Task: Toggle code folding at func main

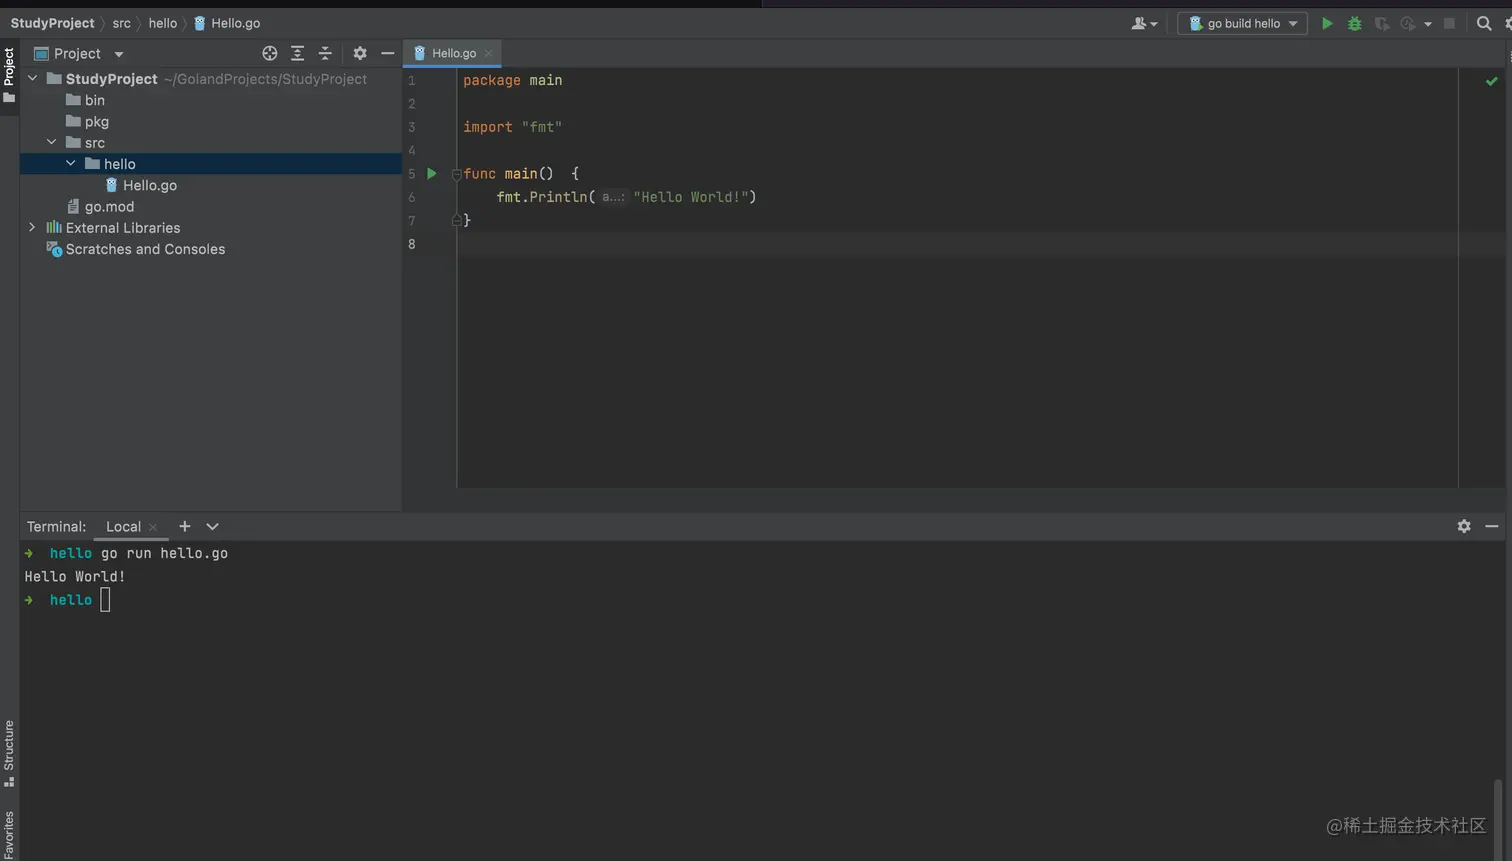Action: click(x=456, y=174)
